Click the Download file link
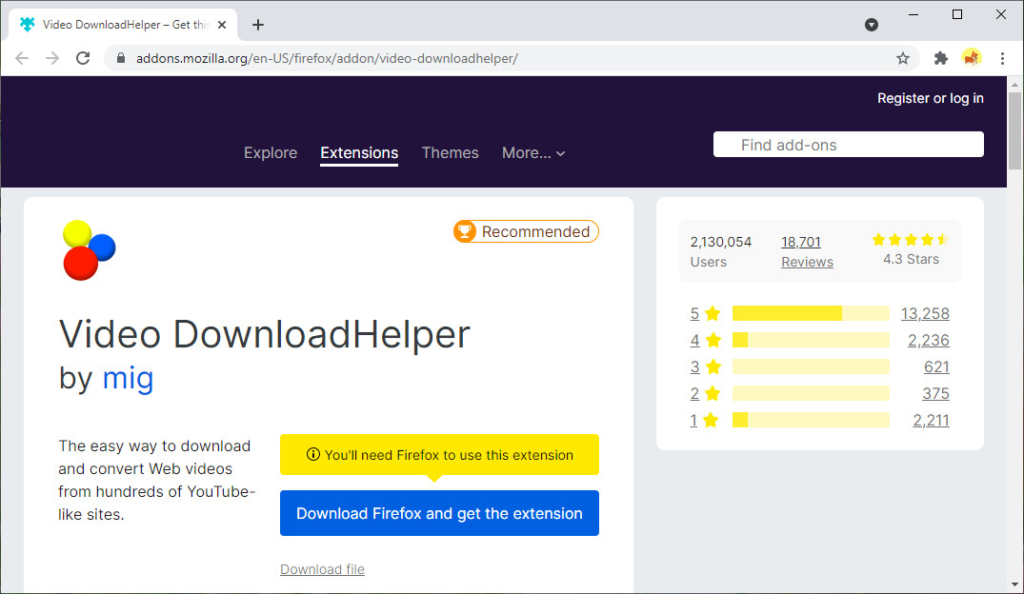The height and width of the screenshot is (594, 1024). click(x=322, y=569)
